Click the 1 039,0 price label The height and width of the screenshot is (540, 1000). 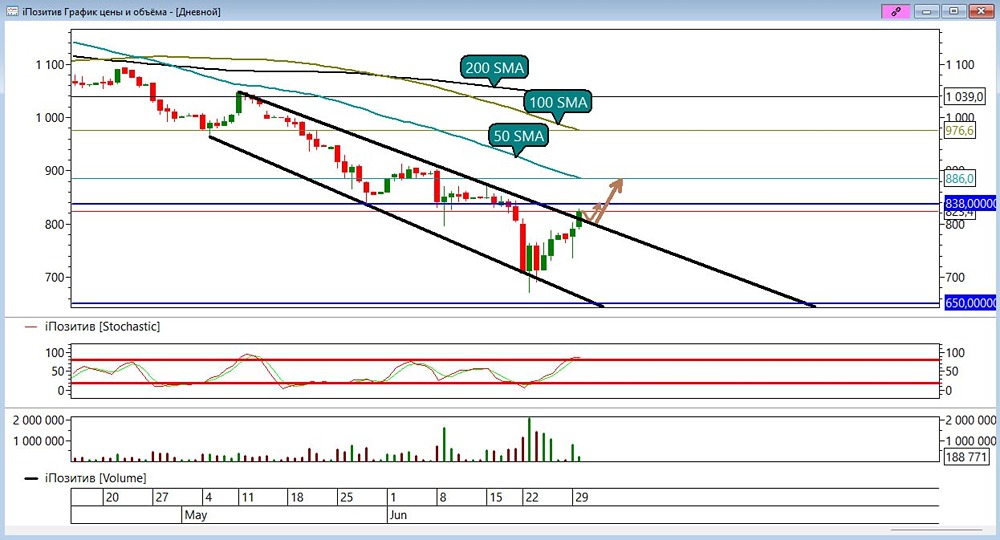964,97
